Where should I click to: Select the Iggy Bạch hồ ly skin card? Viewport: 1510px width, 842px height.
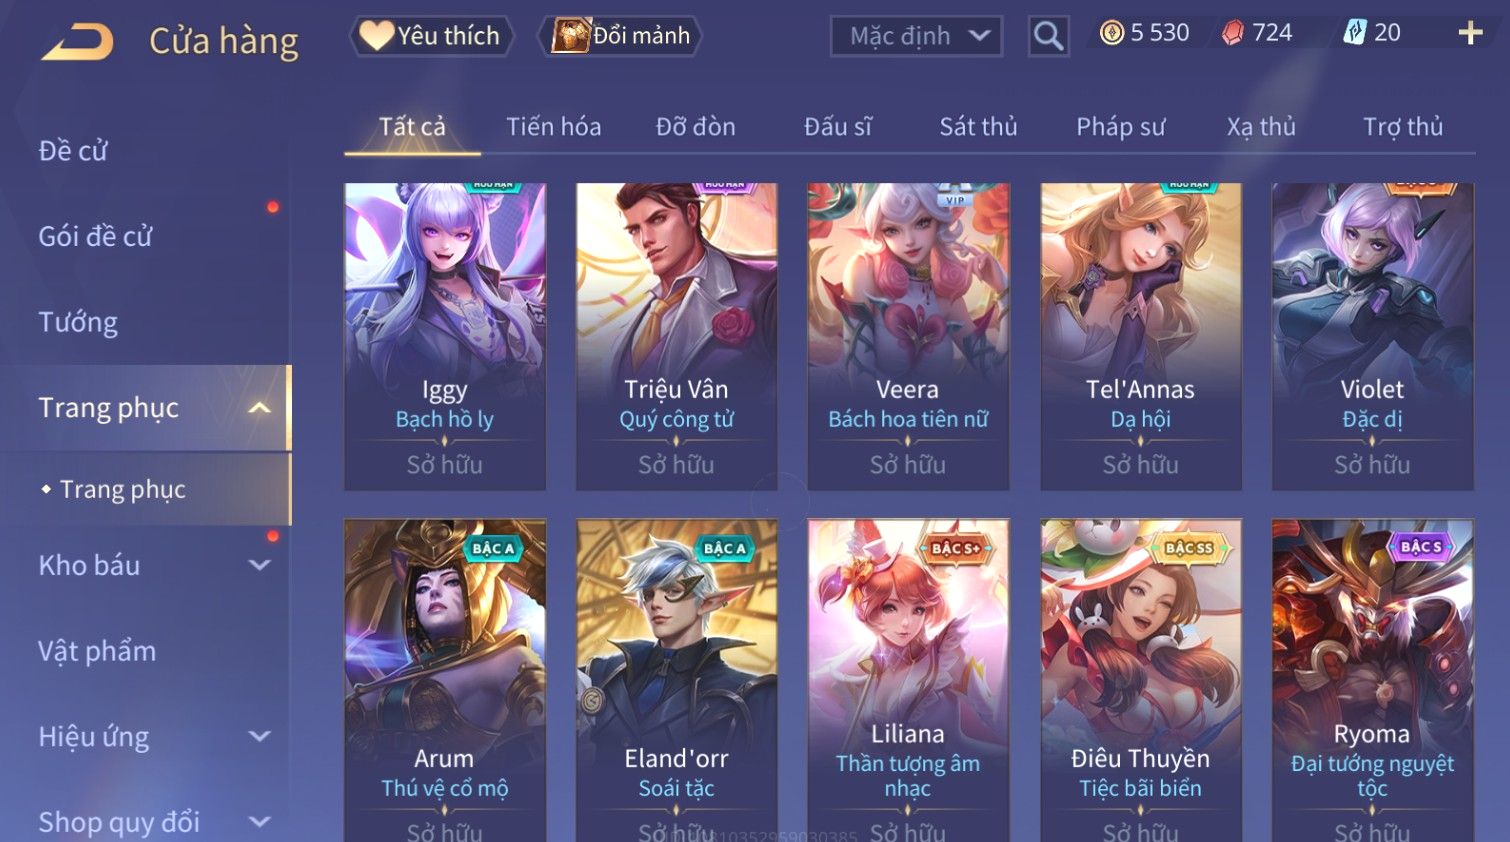[445, 336]
